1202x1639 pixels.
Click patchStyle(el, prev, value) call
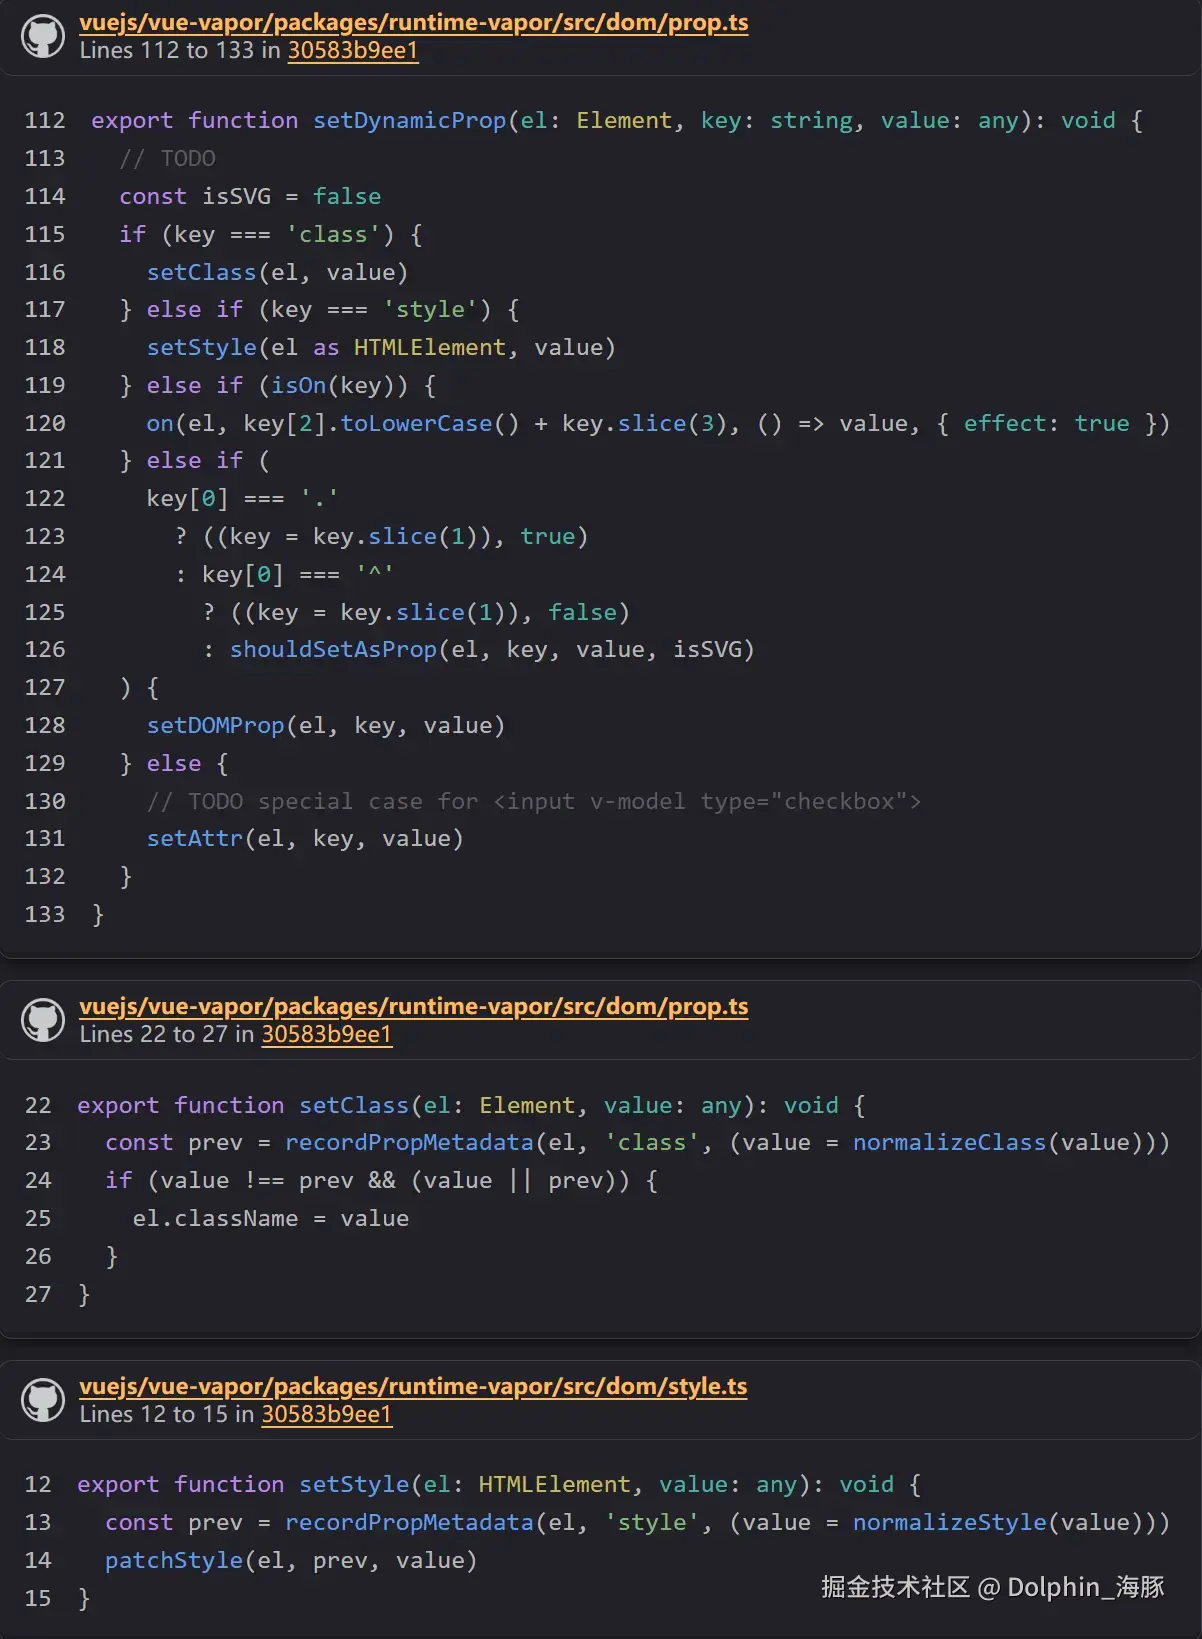291,1561
